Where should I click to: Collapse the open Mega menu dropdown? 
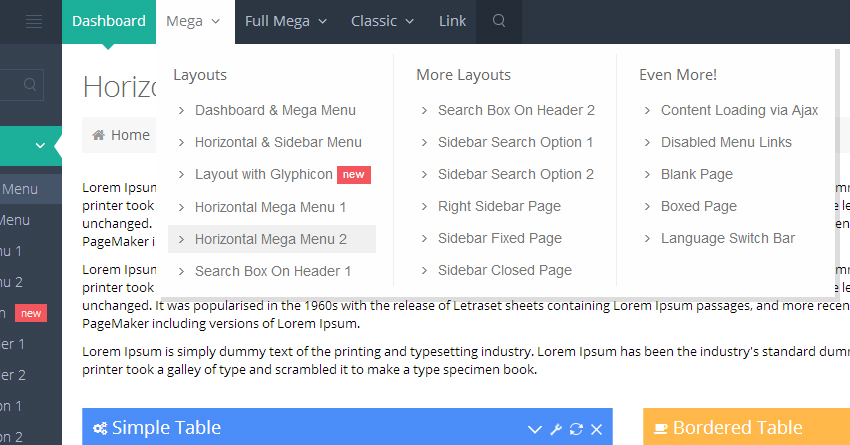(x=193, y=22)
